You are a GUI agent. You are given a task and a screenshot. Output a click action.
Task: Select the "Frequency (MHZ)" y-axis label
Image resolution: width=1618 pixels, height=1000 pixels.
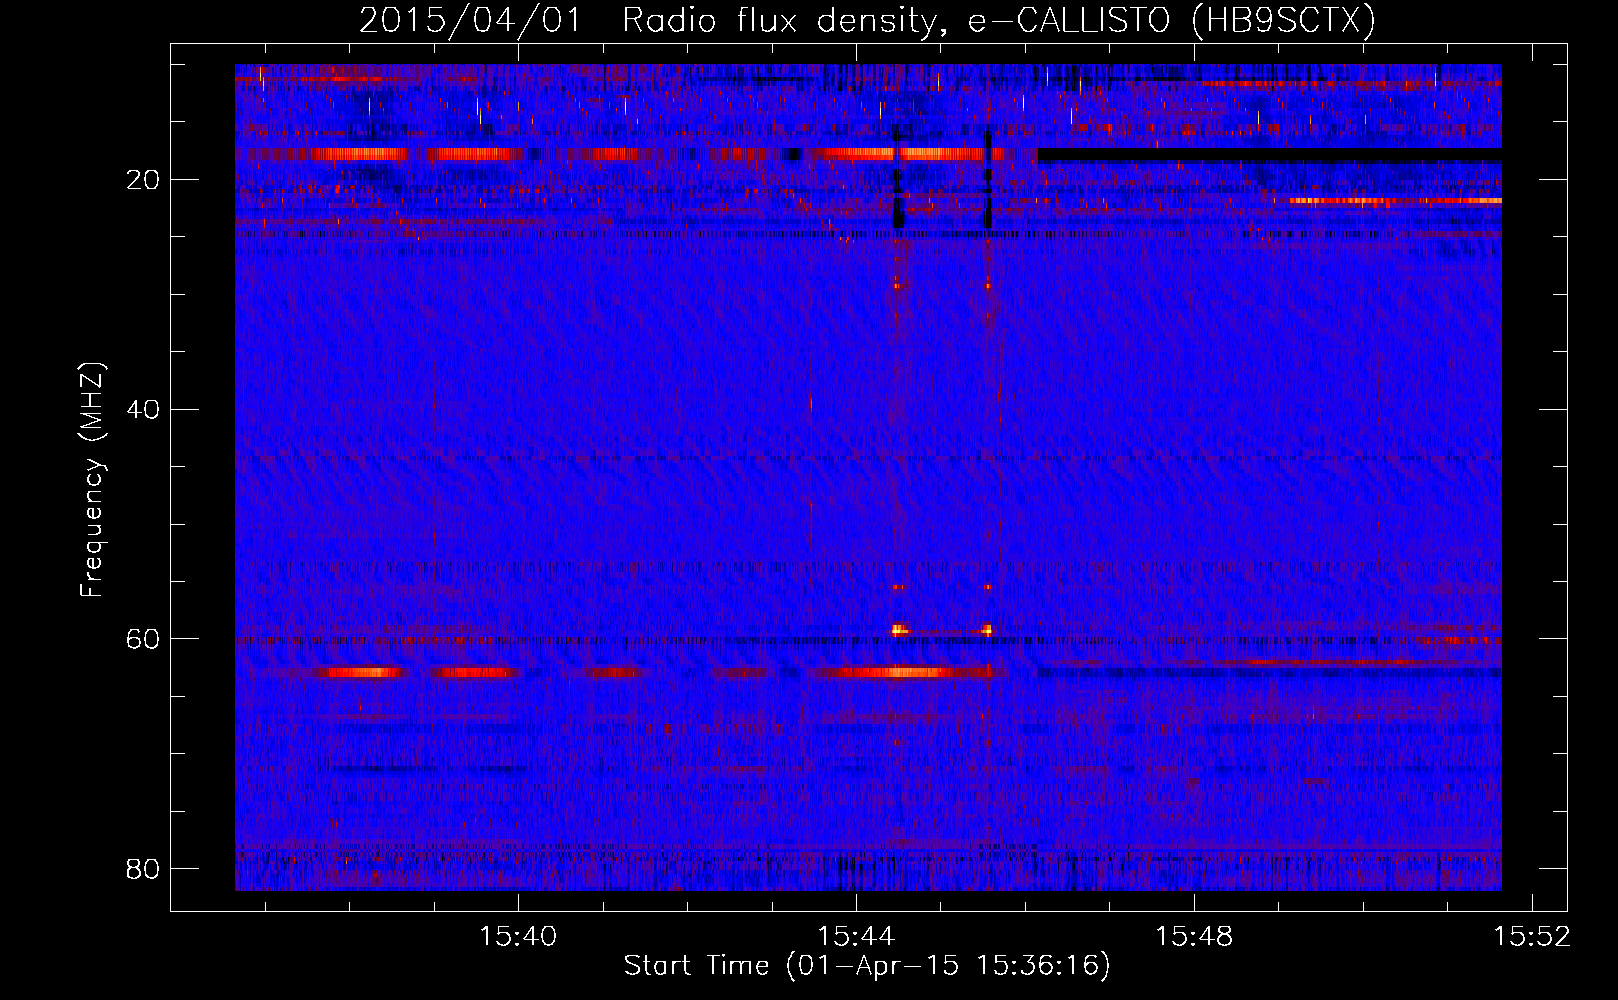tap(92, 480)
